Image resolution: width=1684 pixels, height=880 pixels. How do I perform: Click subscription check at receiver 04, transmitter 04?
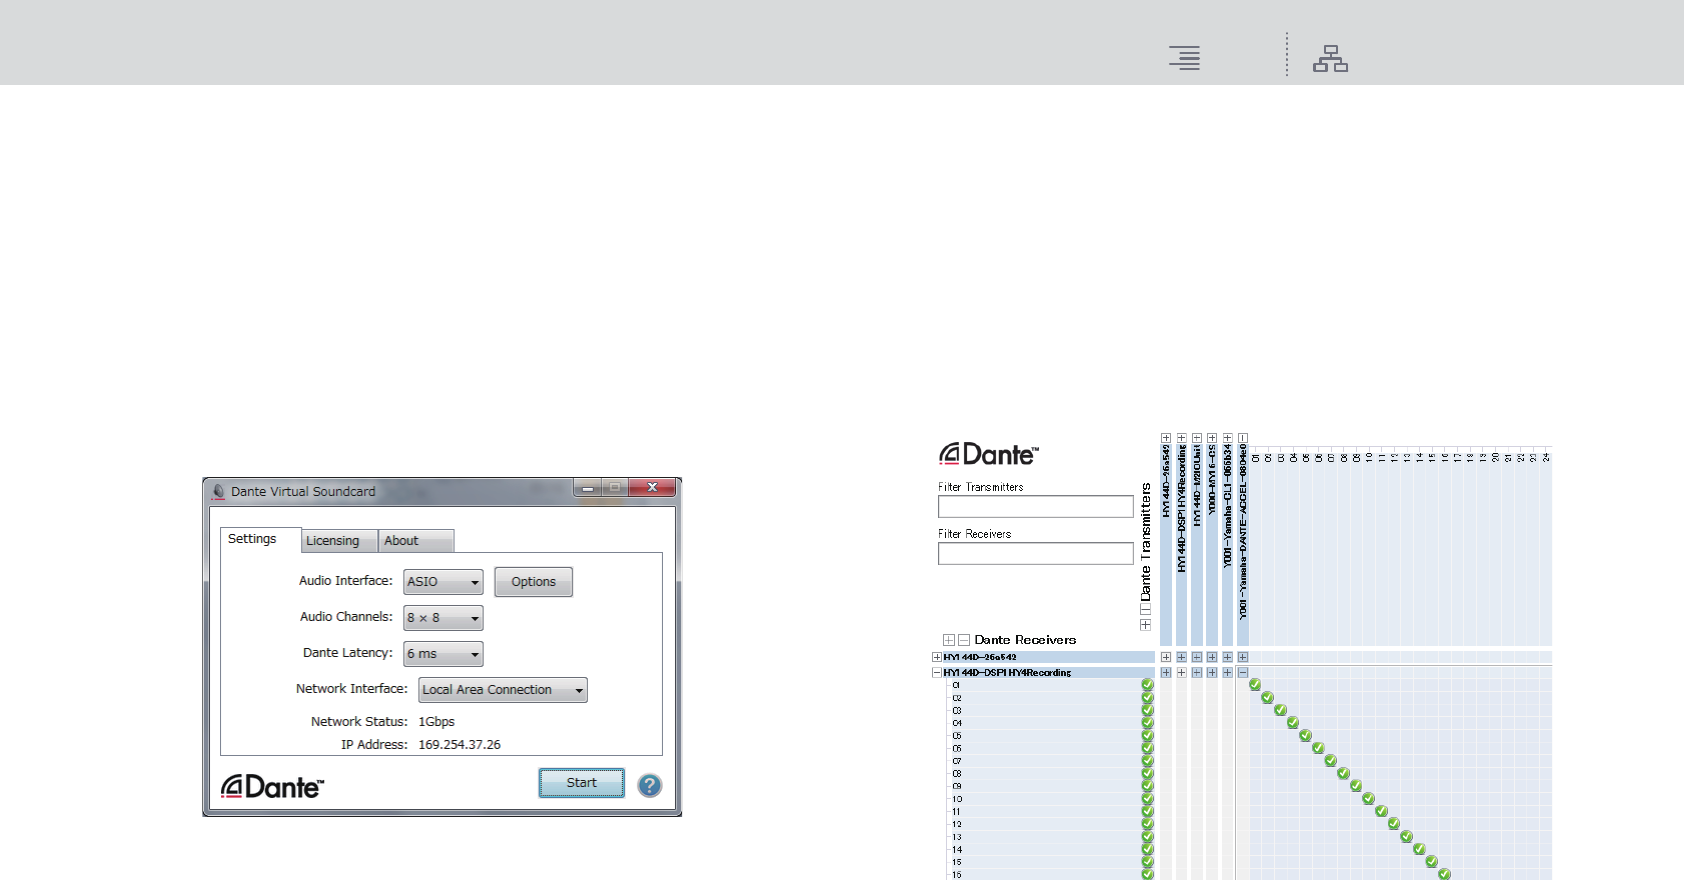coord(1293,723)
